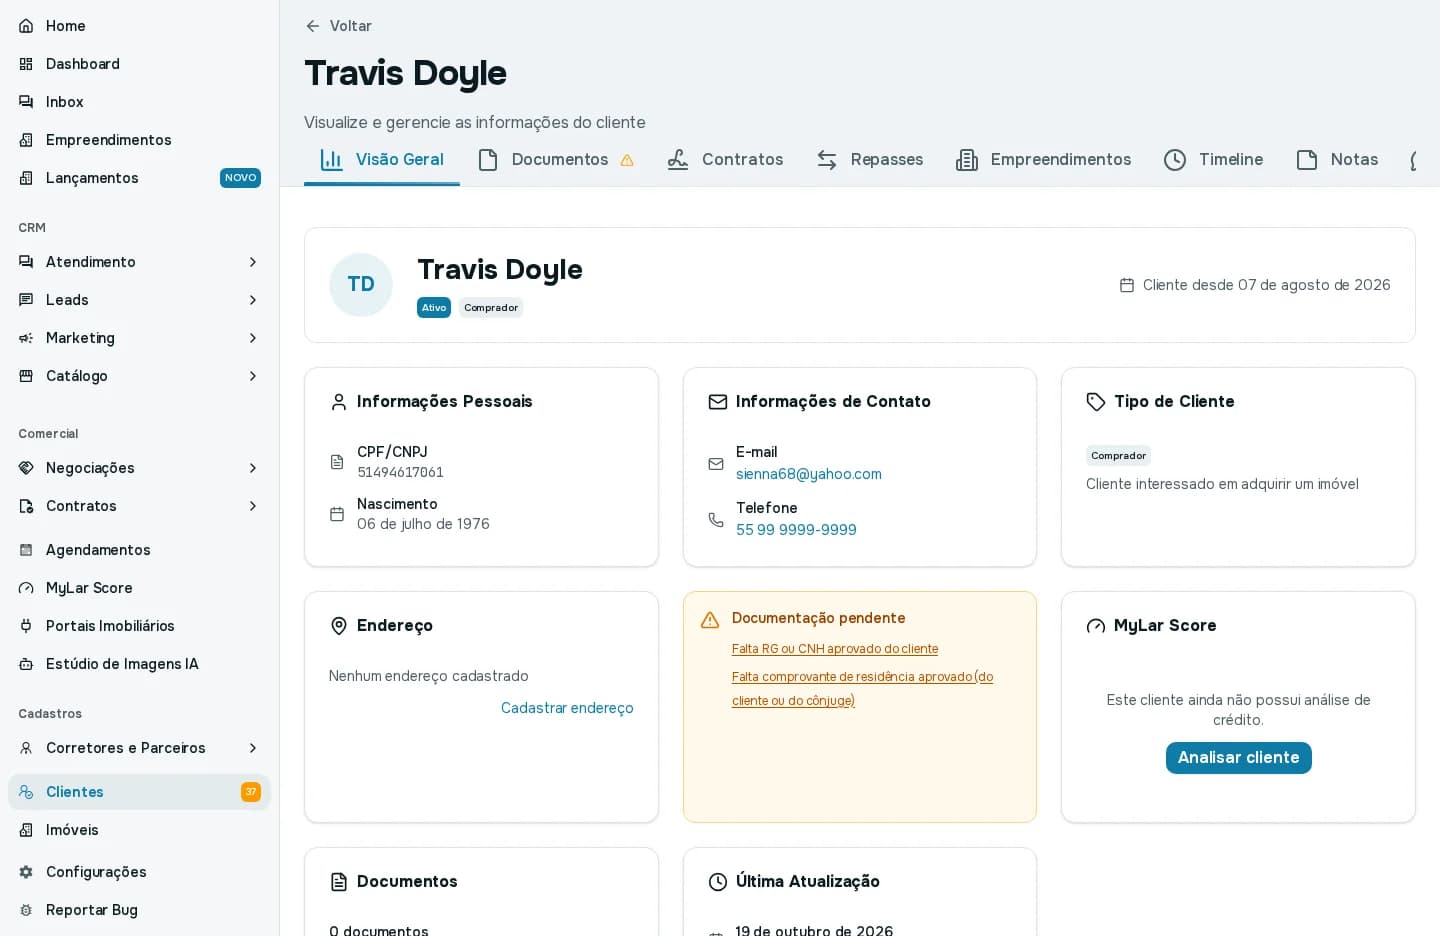Click the CPF/CNPJ value 51494617061
The height and width of the screenshot is (936, 1440).
click(x=400, y=472)
